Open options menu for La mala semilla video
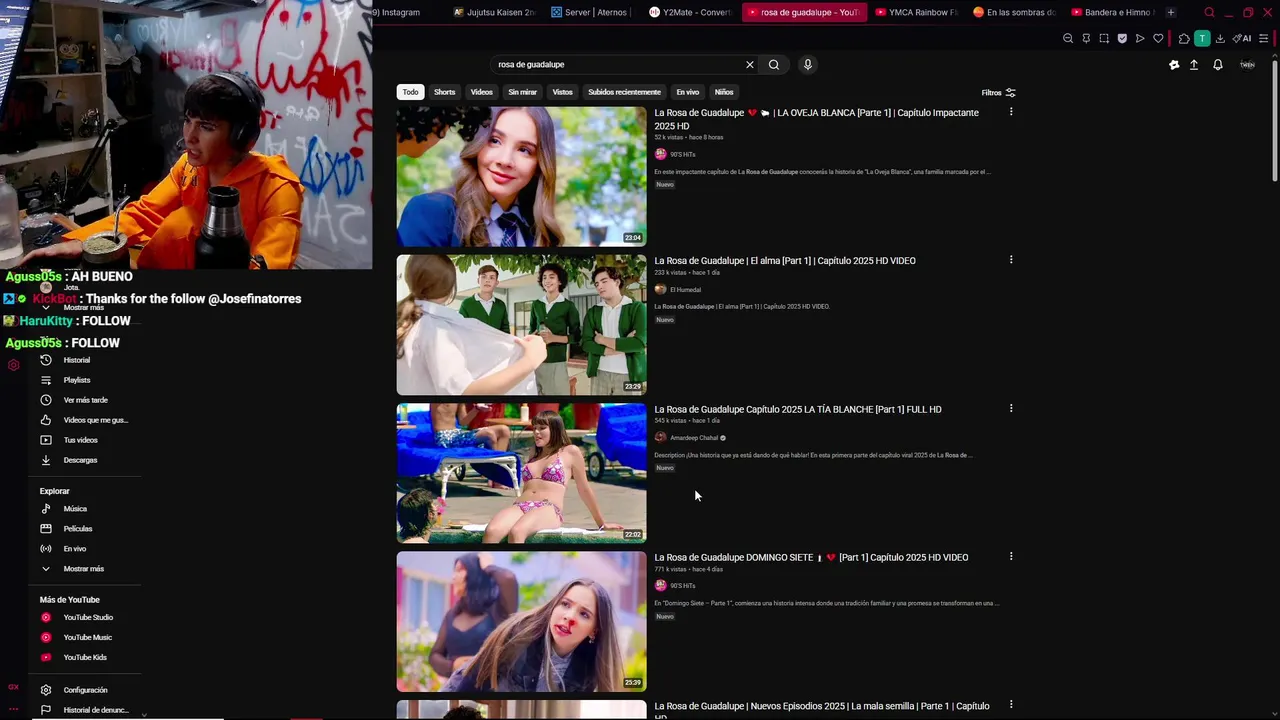This screenshot has width=1280, height=720. 1011,704
